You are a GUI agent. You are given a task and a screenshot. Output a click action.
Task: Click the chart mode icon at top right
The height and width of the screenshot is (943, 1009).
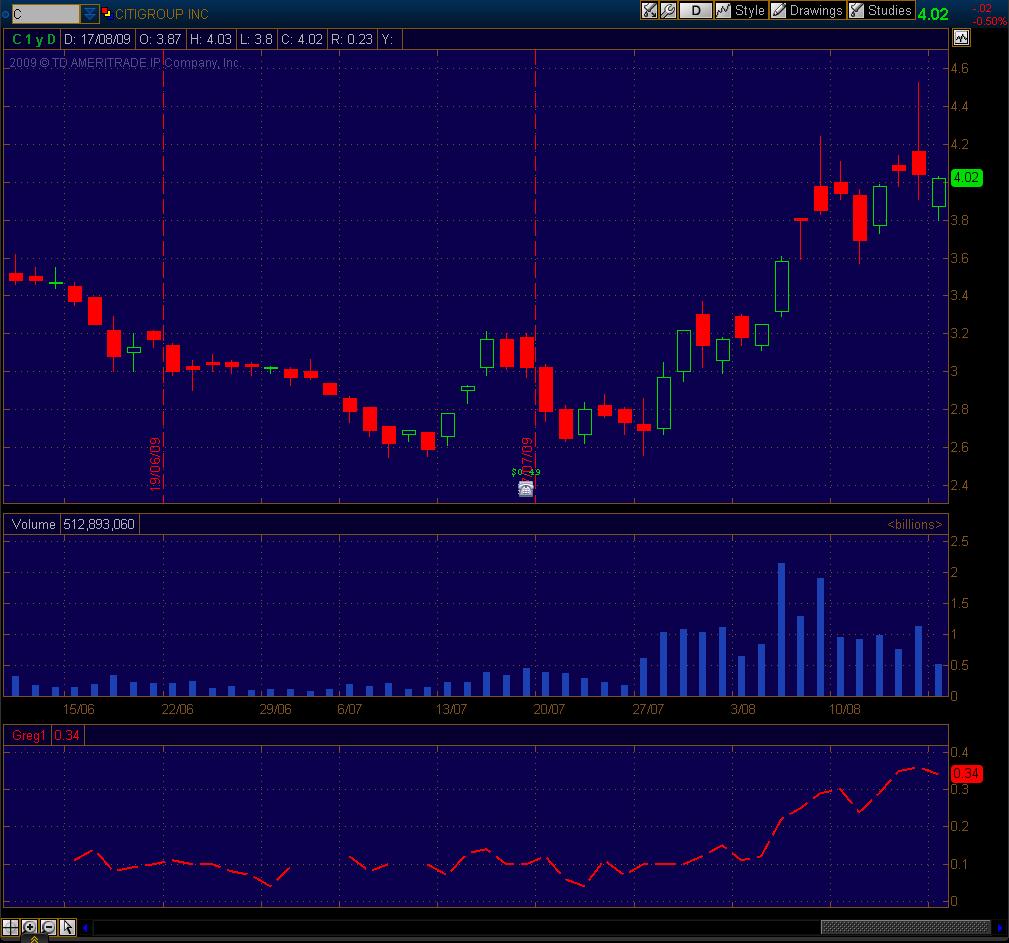(961, 38)
